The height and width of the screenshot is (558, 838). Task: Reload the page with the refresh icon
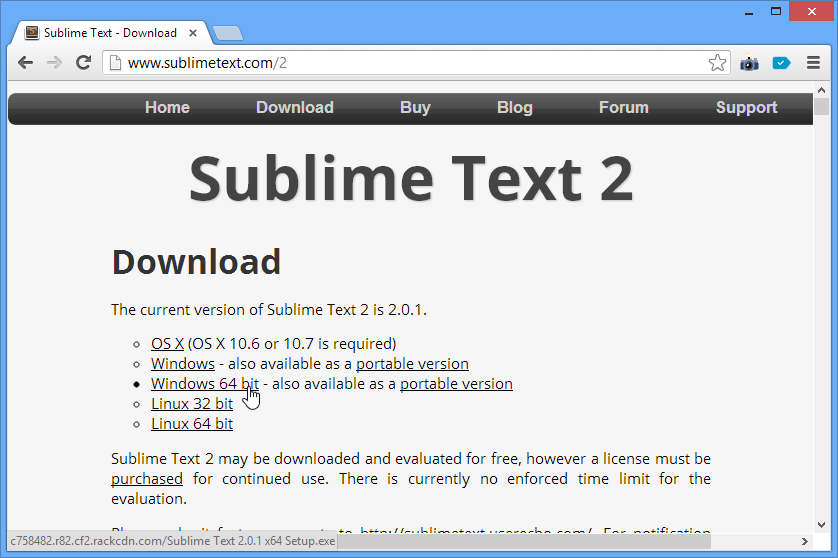click(83, 63)
